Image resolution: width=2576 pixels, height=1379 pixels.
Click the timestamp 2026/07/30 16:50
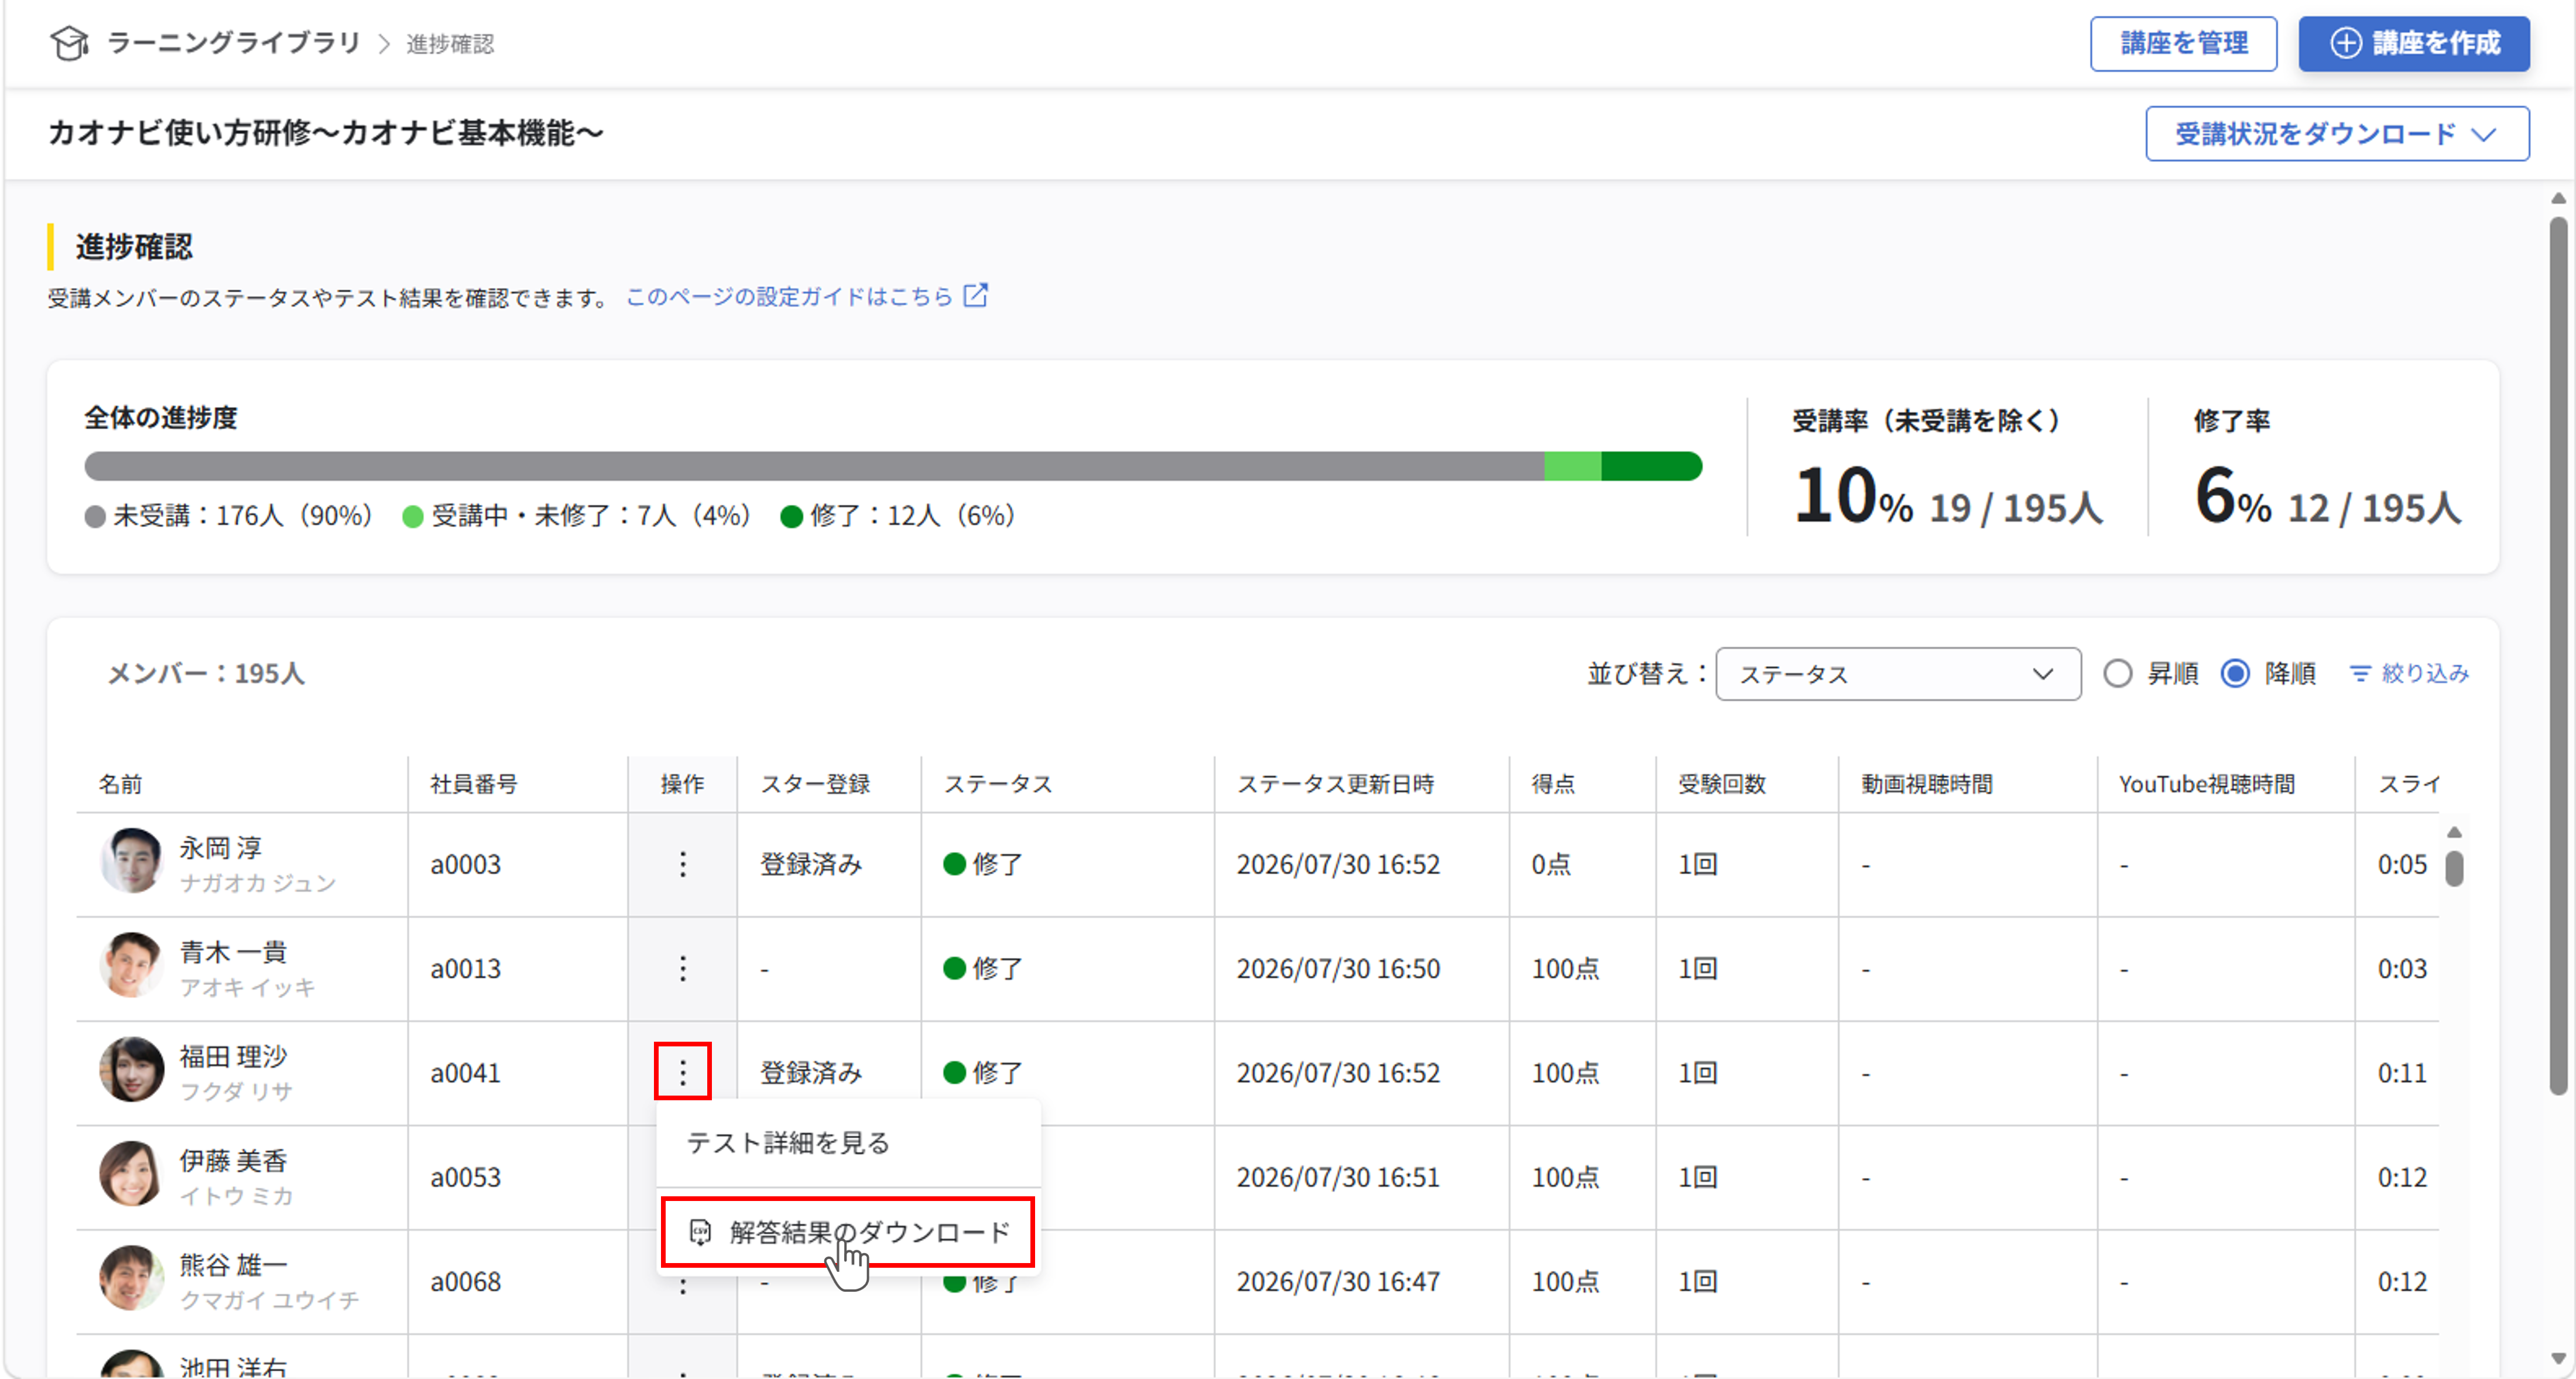(1338, 968)
